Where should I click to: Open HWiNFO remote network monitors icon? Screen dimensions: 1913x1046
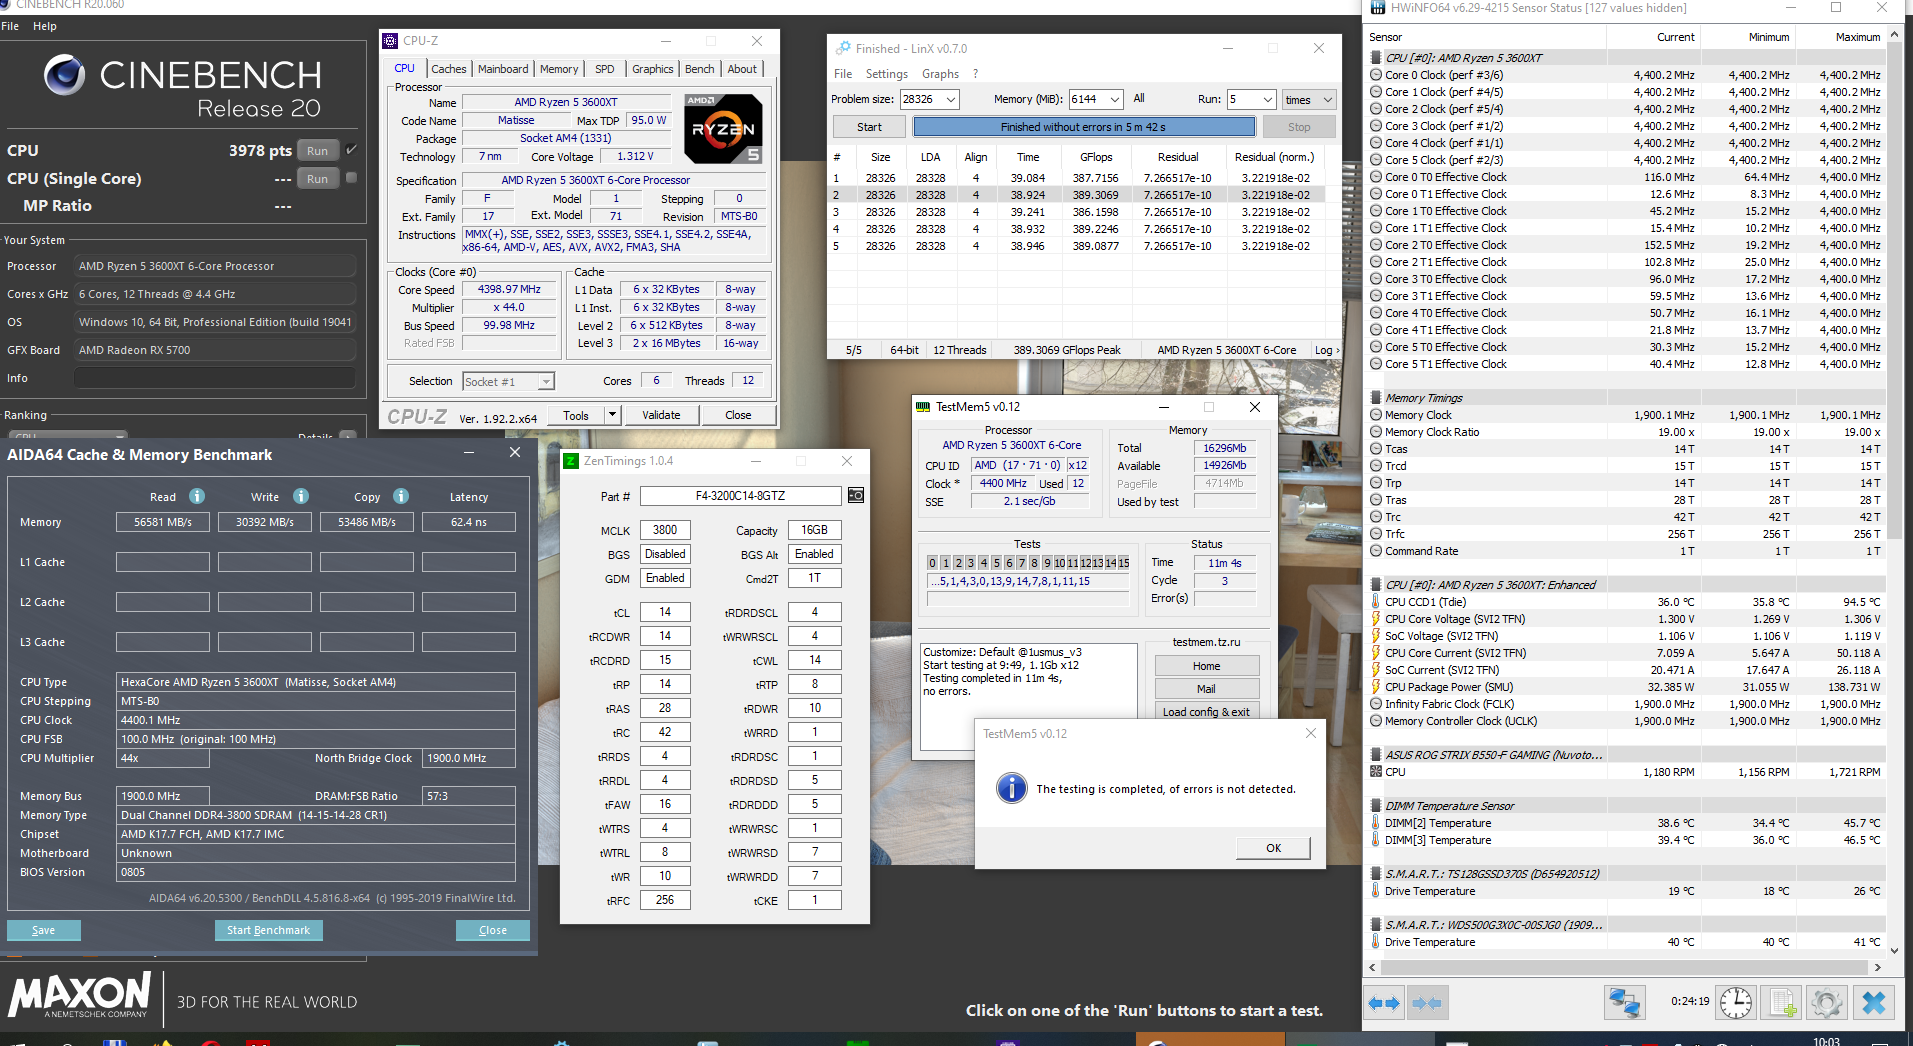coord(1624,1003)
